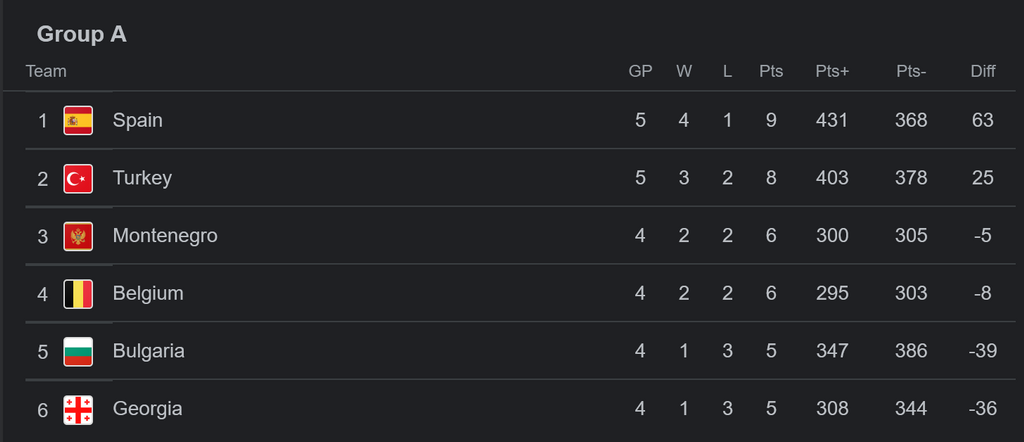Click the Turkey flag icon
Screen dimensions: 1024x442
[x=78, y=178]
